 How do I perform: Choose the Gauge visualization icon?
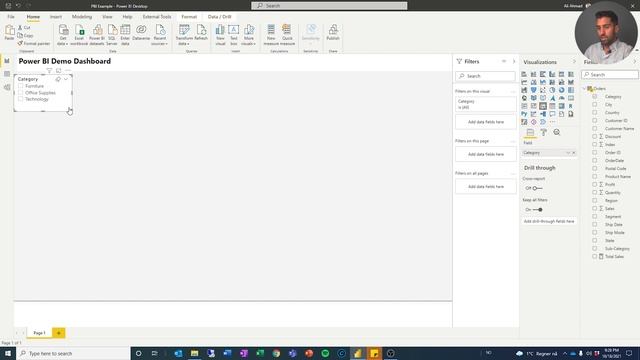pos(562,98)
